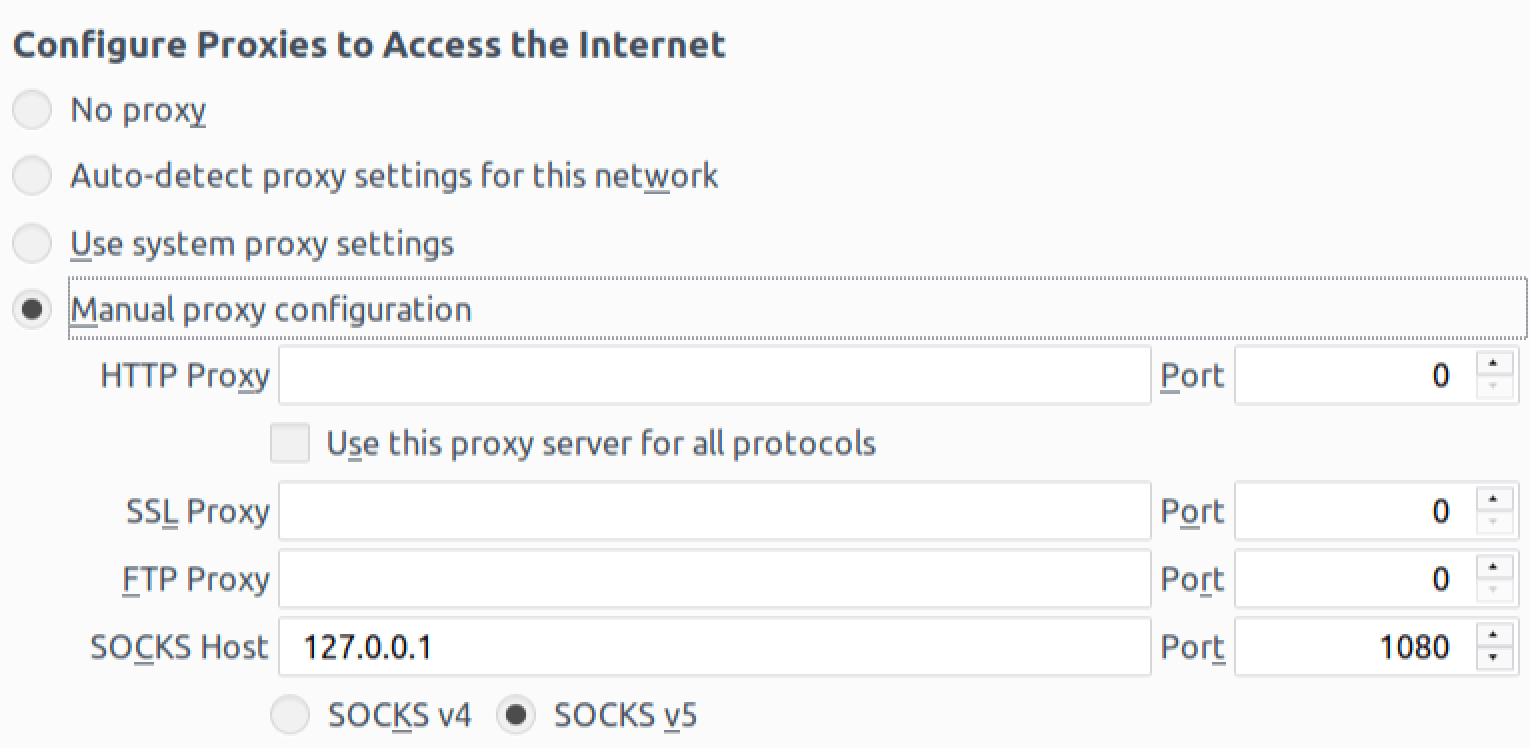This screenshot has height=748, width=1530.
Task: Select Use system proxy settings
Action: [32, 244]
